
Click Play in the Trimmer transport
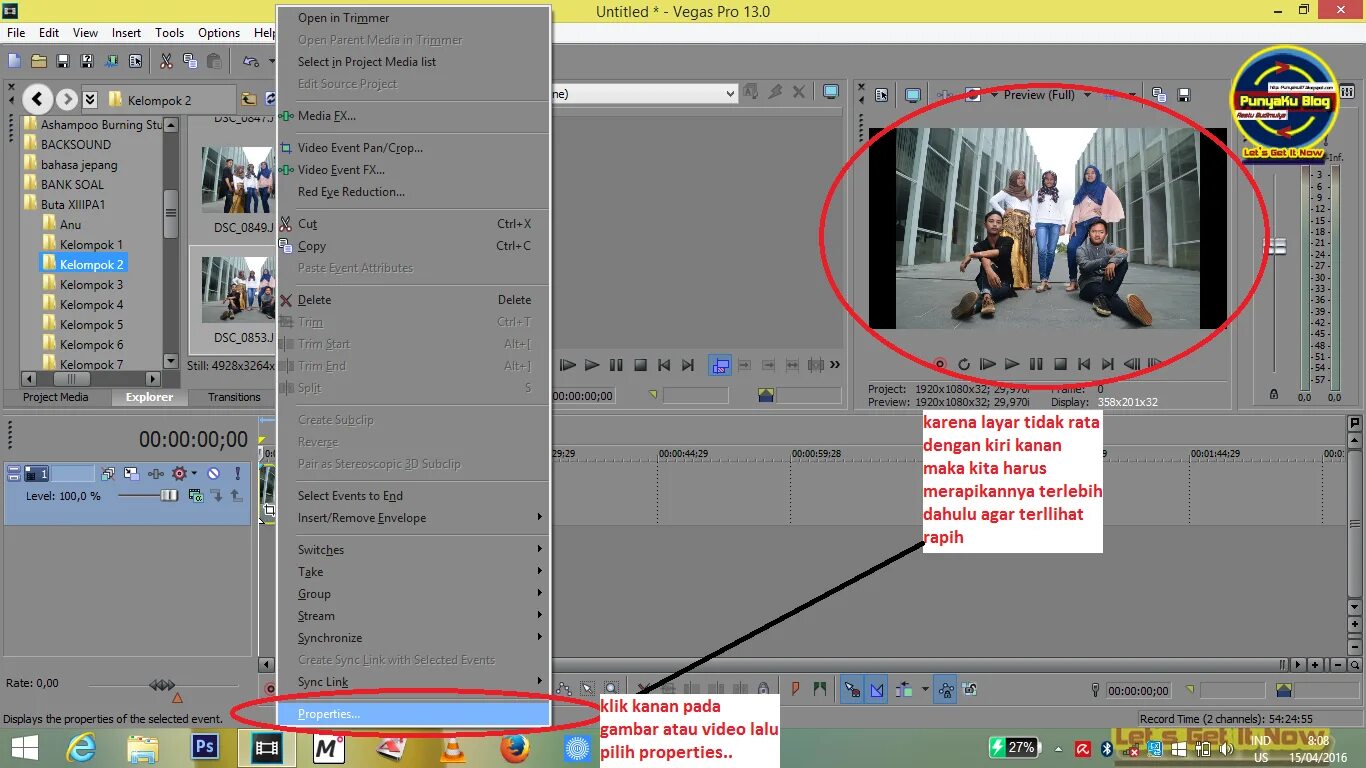(592, 366)
